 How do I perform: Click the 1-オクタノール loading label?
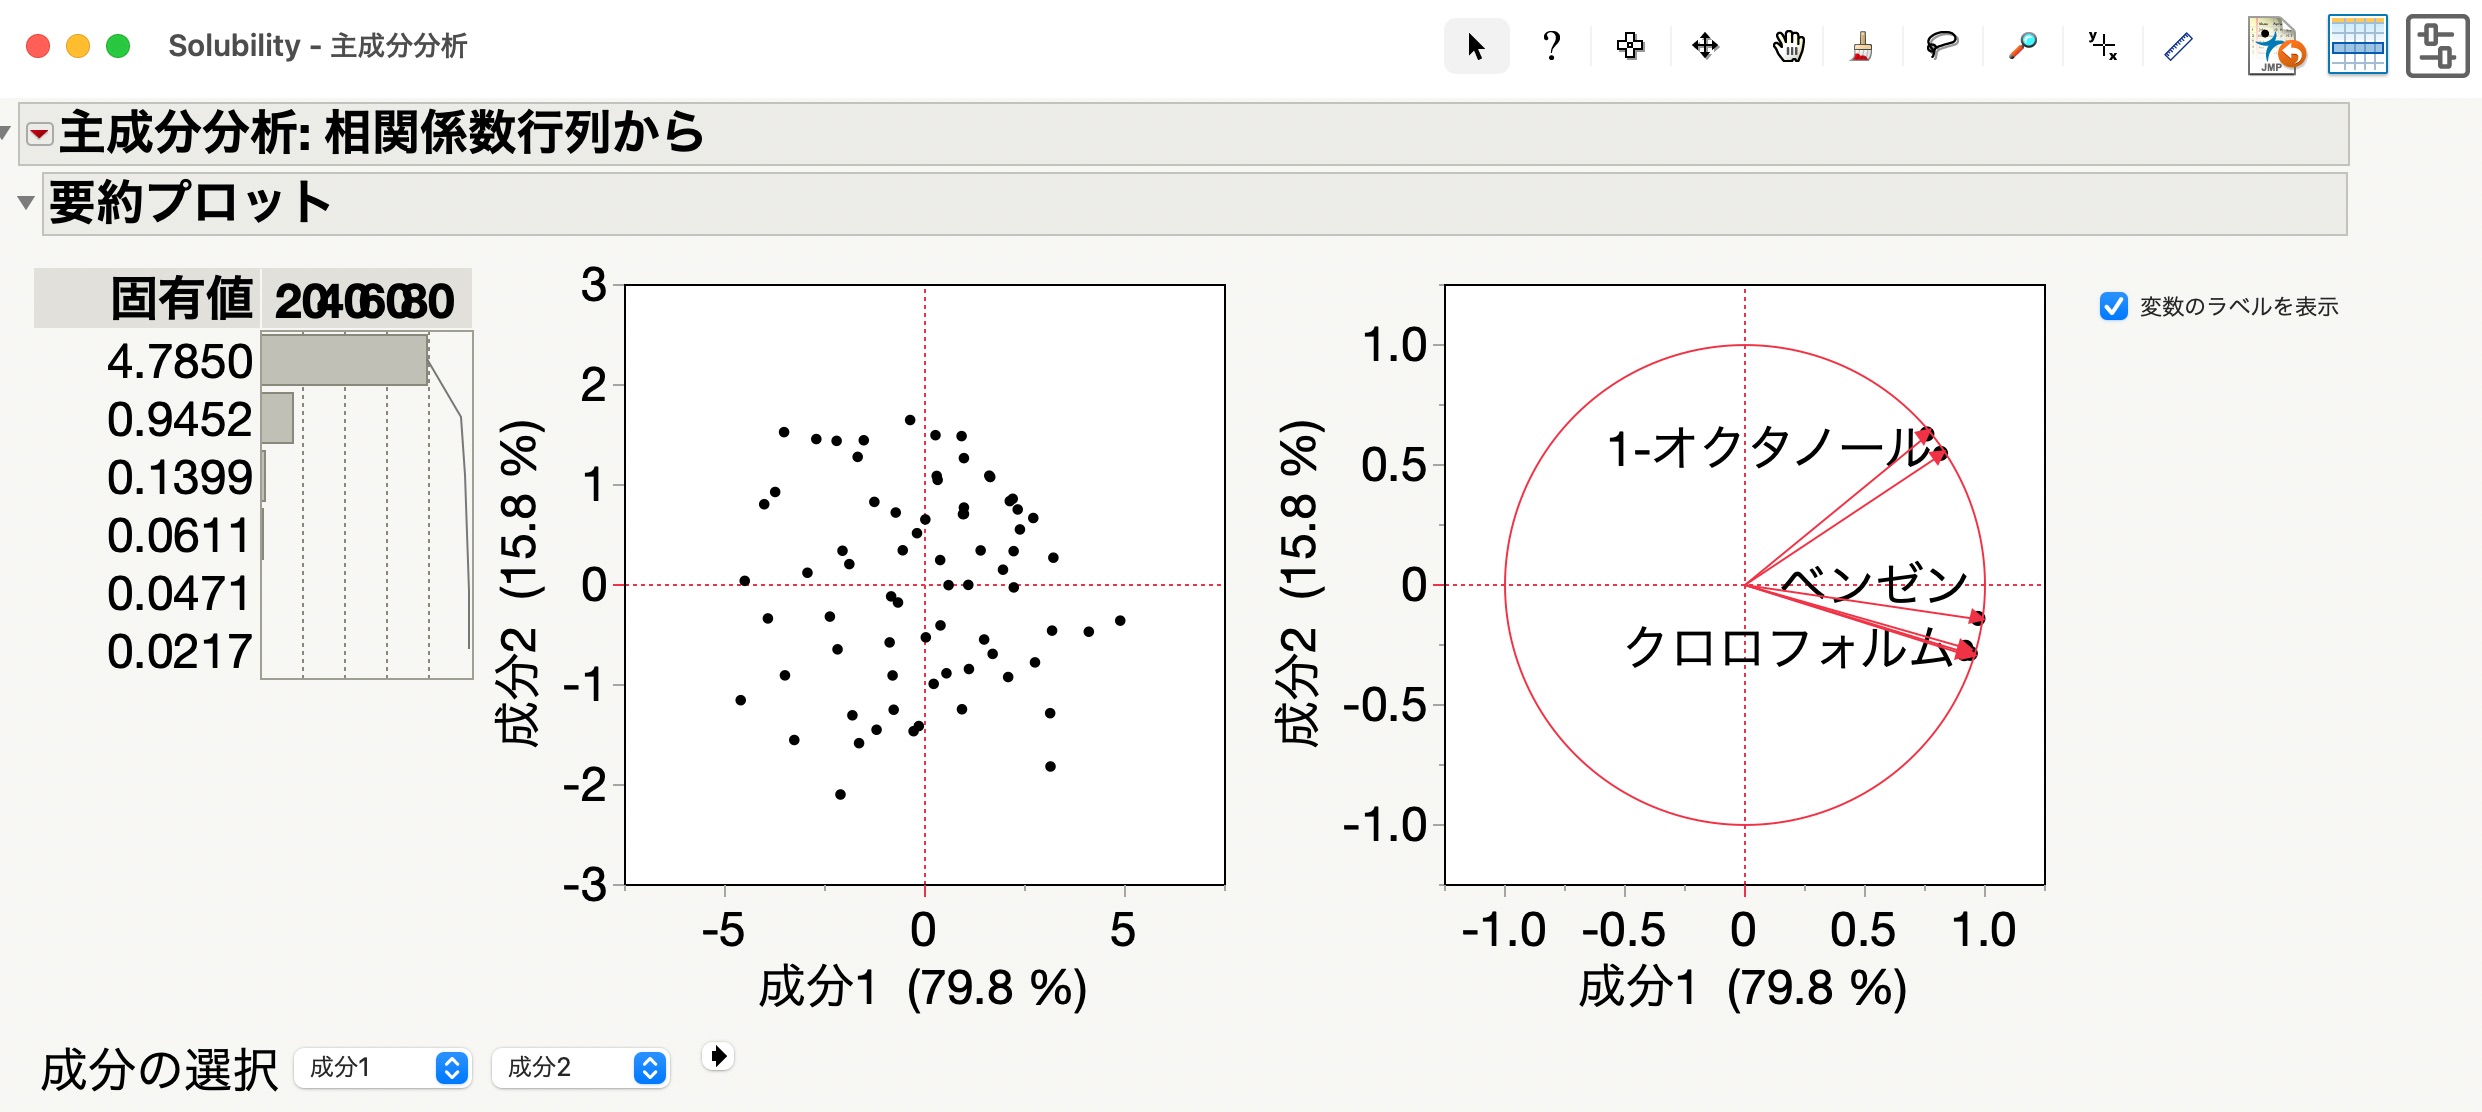click(x=1770, y=448)
